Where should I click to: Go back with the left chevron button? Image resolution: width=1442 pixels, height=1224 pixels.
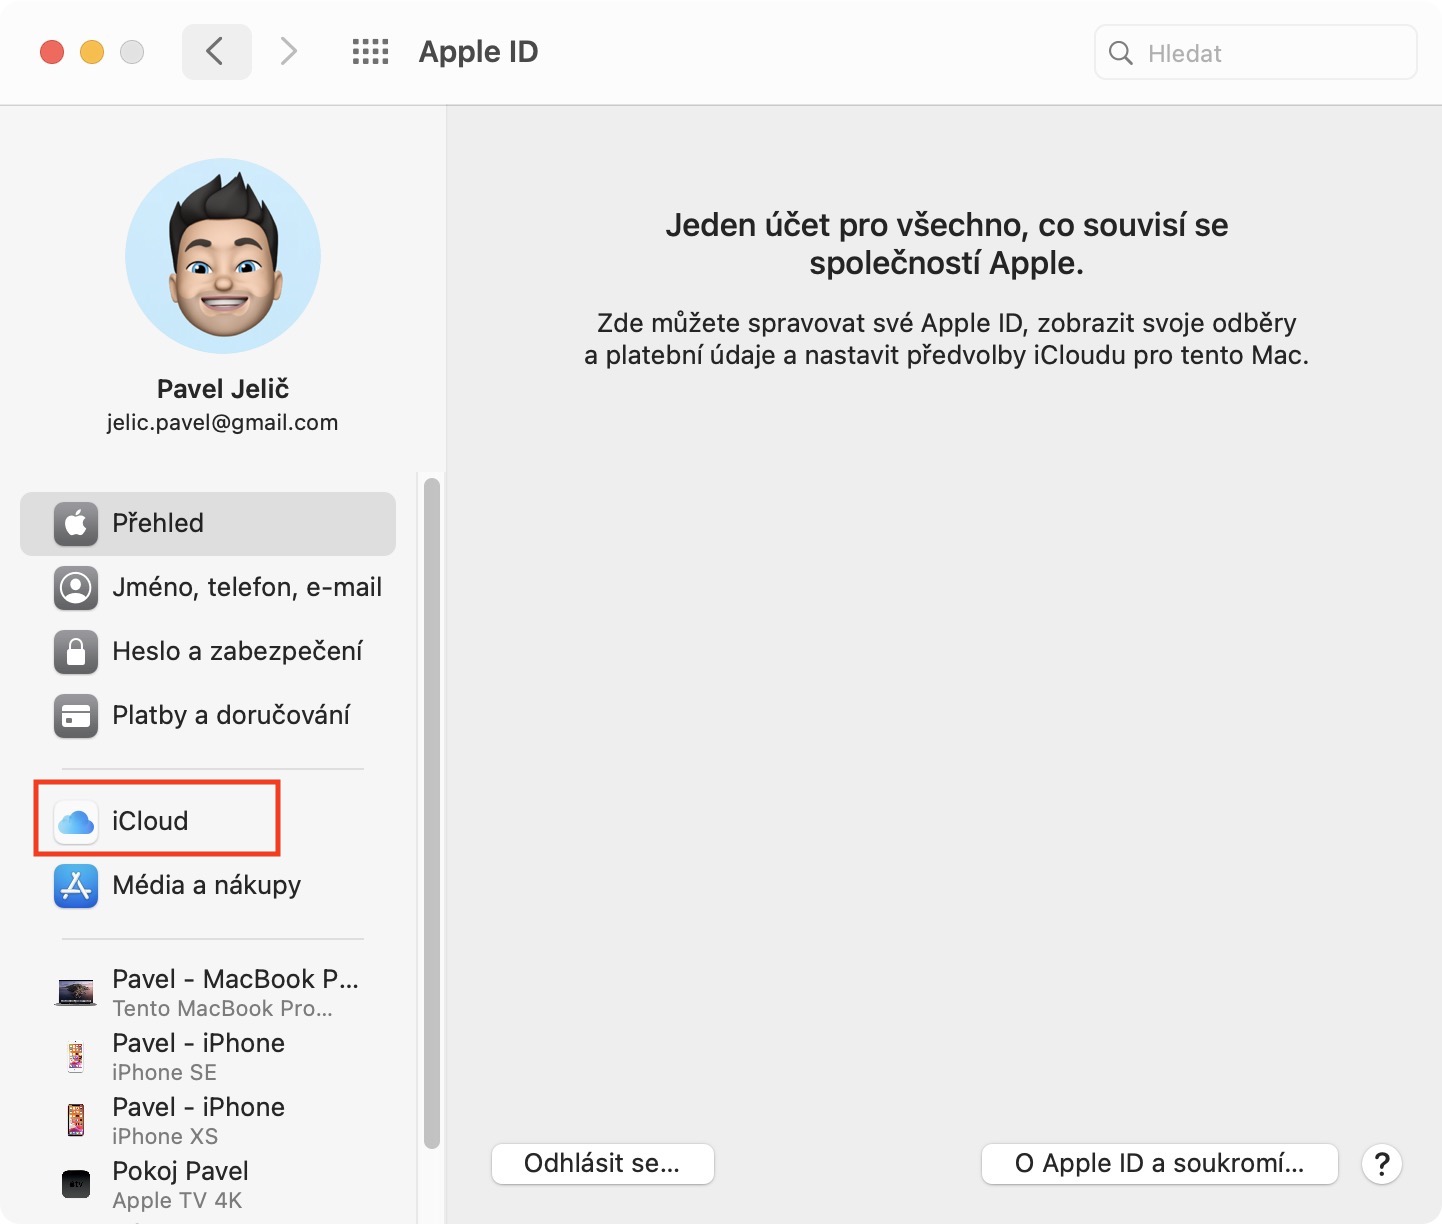coord(216,51)
